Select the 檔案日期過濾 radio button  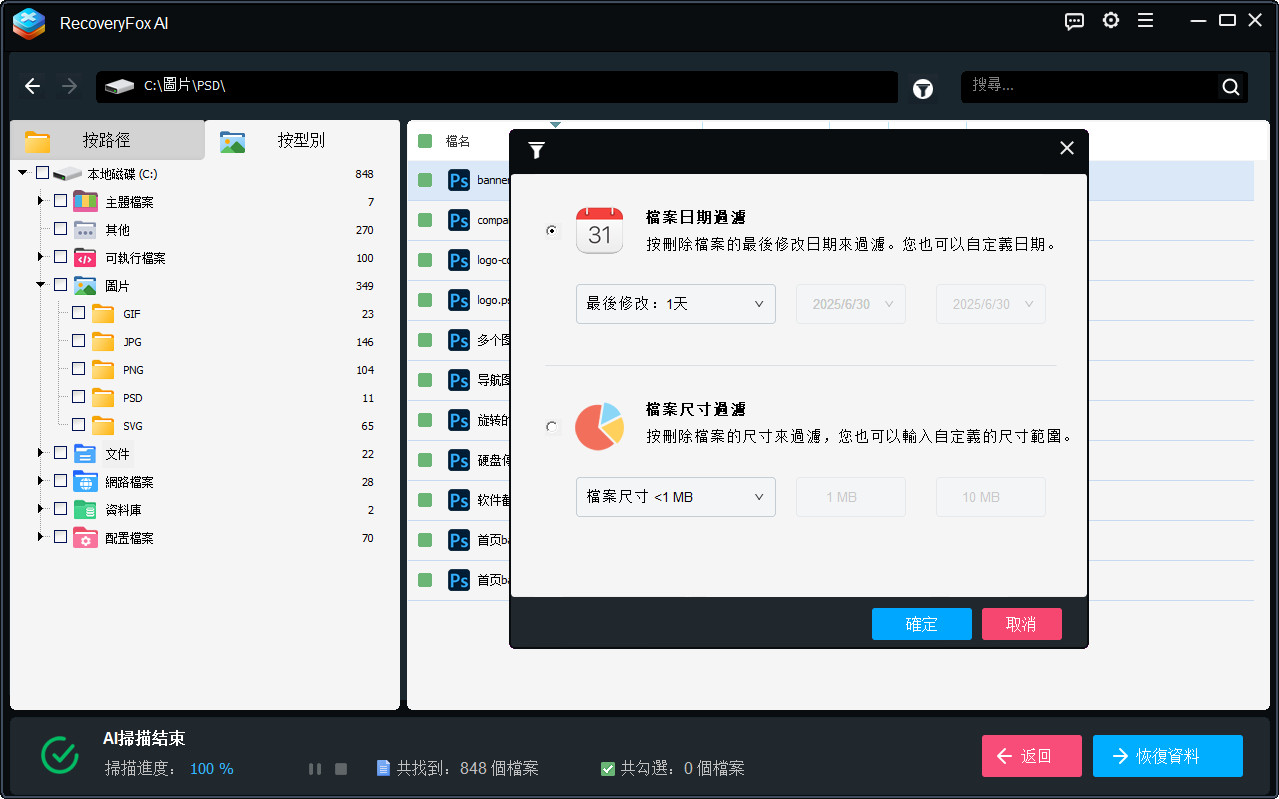click(551, 230)
